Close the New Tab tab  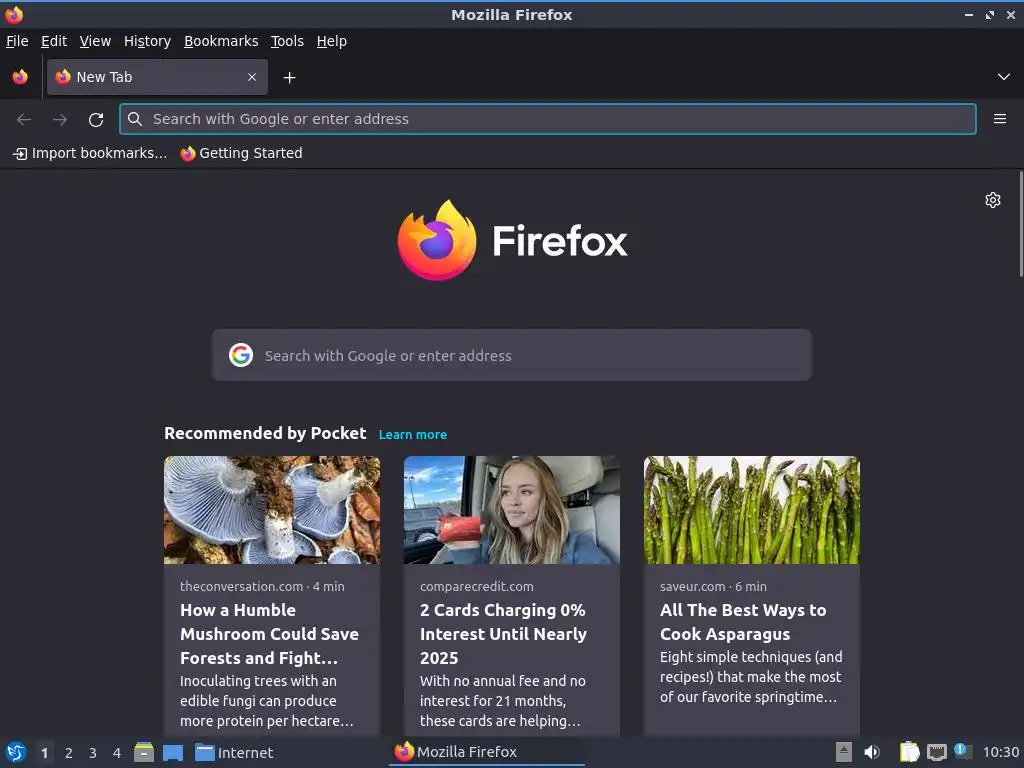coord(252,77)
